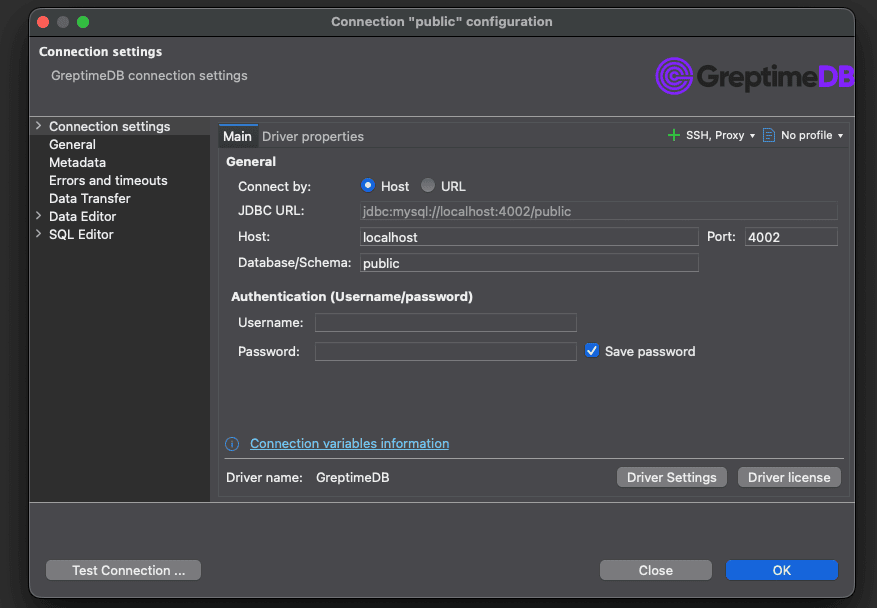This screenshot has height=608, width=877.
Task: Expand the Data Editor tree node
Action: point(39,216)
